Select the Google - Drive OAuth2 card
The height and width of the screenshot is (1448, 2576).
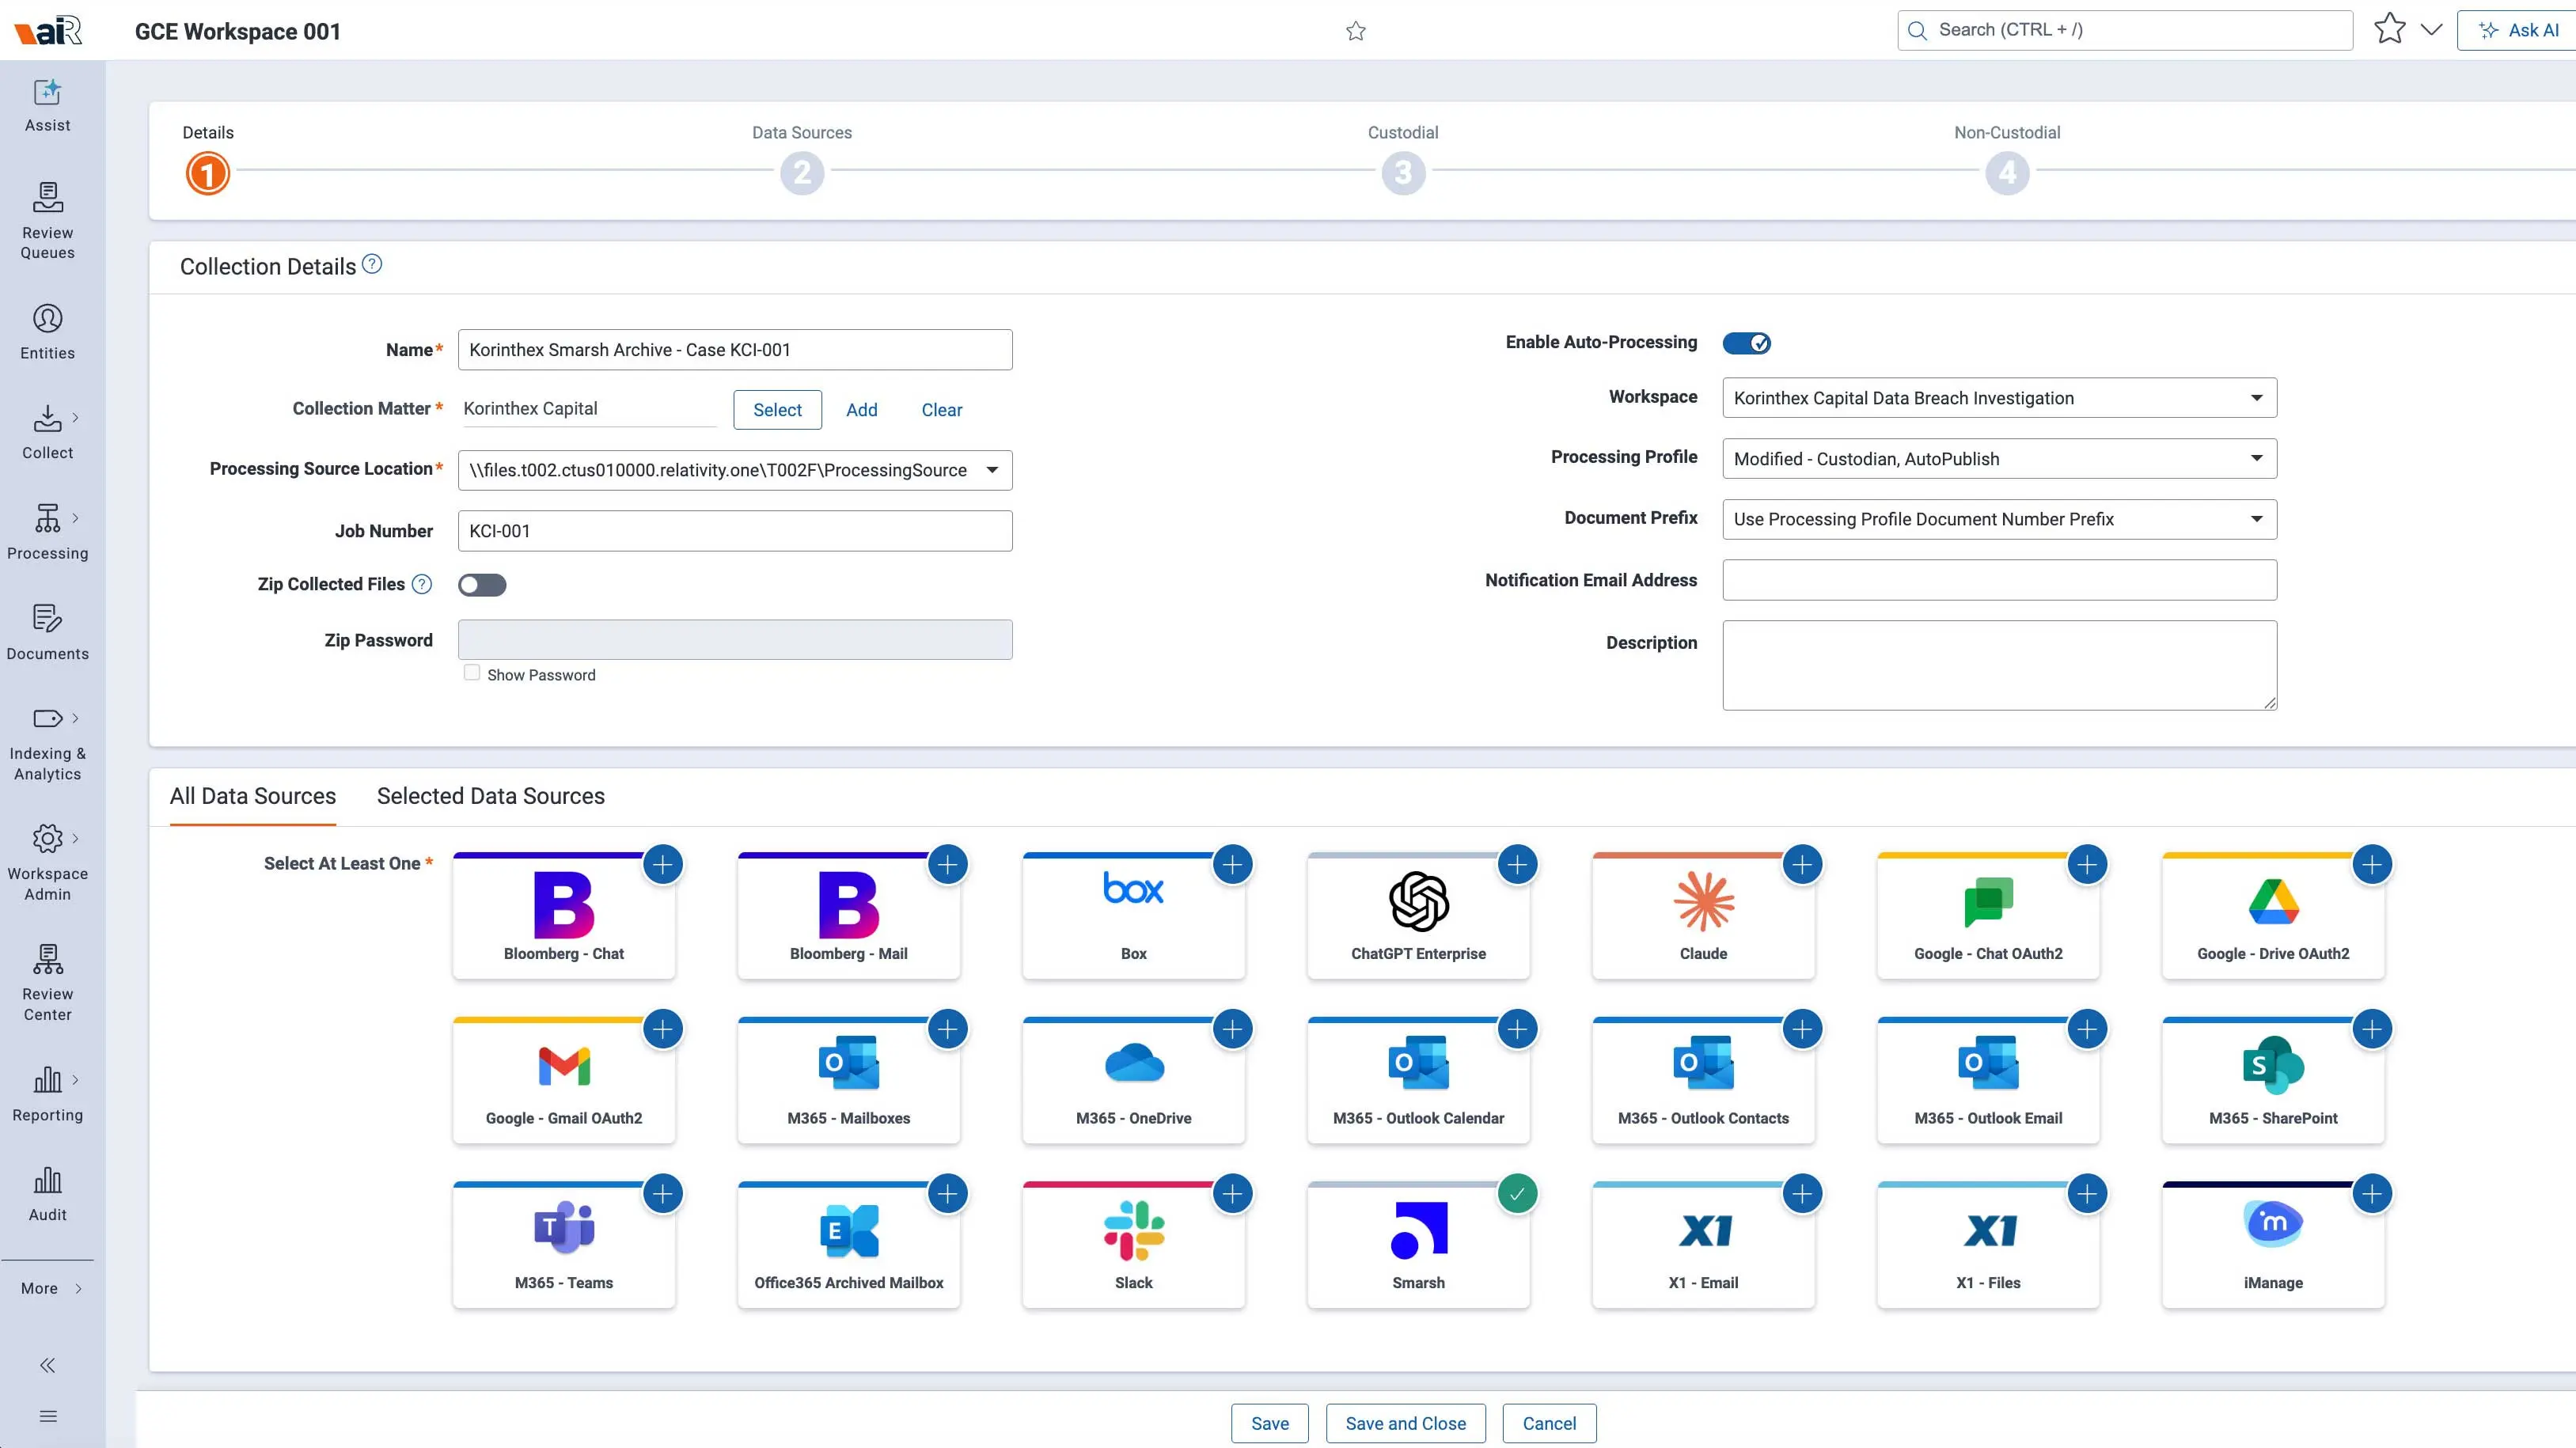pos(2273,915)
